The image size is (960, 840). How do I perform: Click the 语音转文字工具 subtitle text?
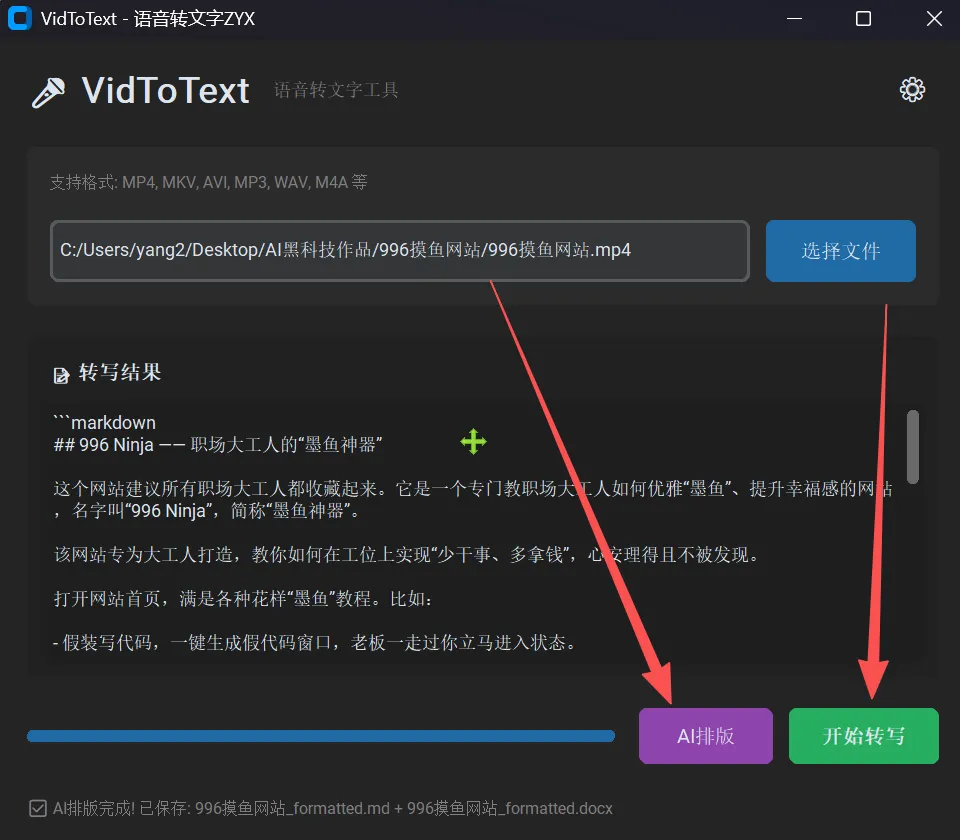tap(336, 90)
